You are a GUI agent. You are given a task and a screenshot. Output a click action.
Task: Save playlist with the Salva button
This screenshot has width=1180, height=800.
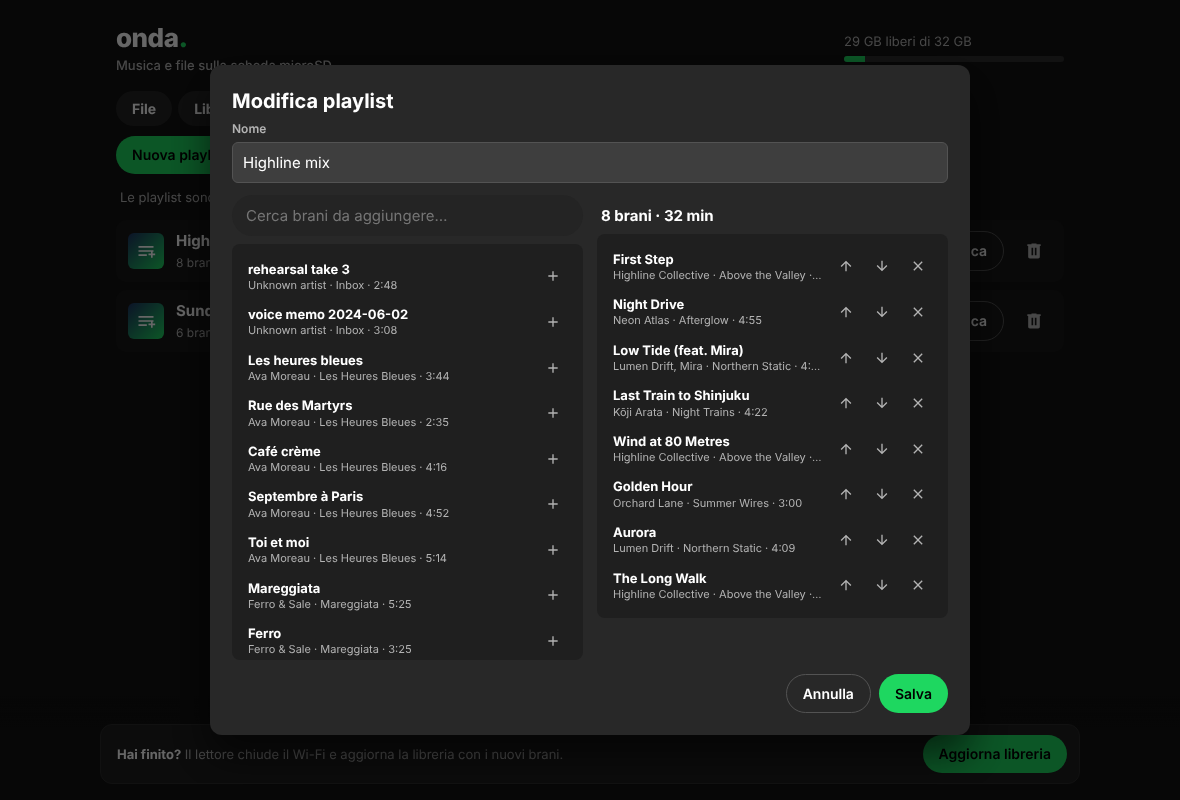(913, 694)
